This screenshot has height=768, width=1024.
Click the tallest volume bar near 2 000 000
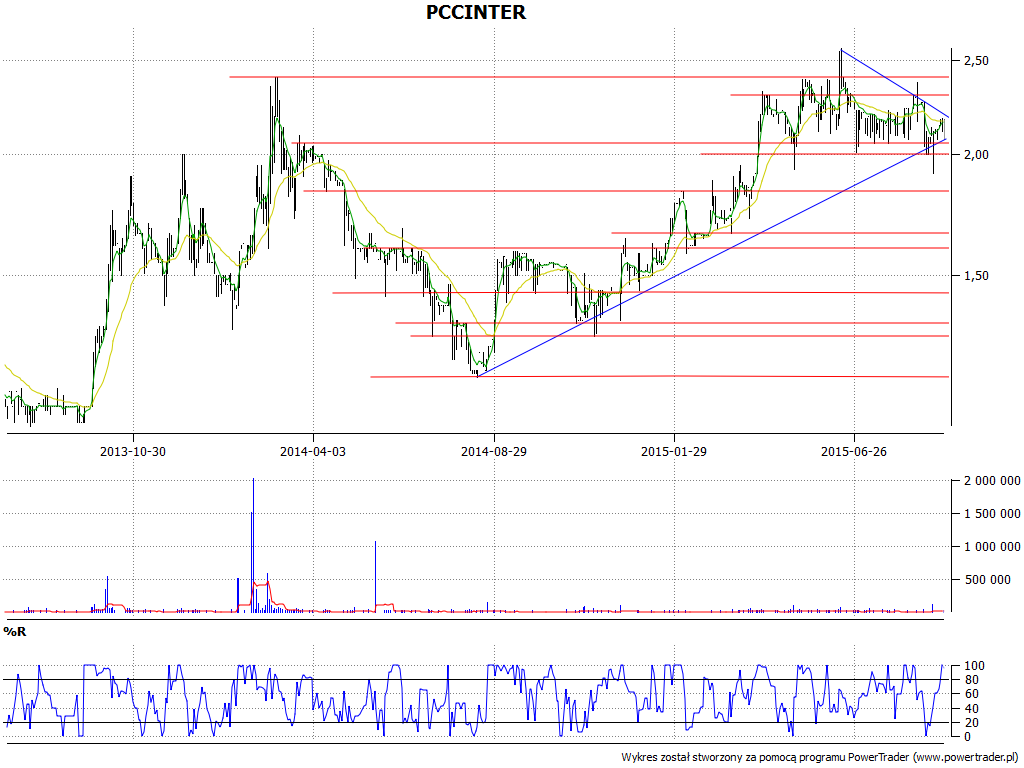[x=253, y=545]
